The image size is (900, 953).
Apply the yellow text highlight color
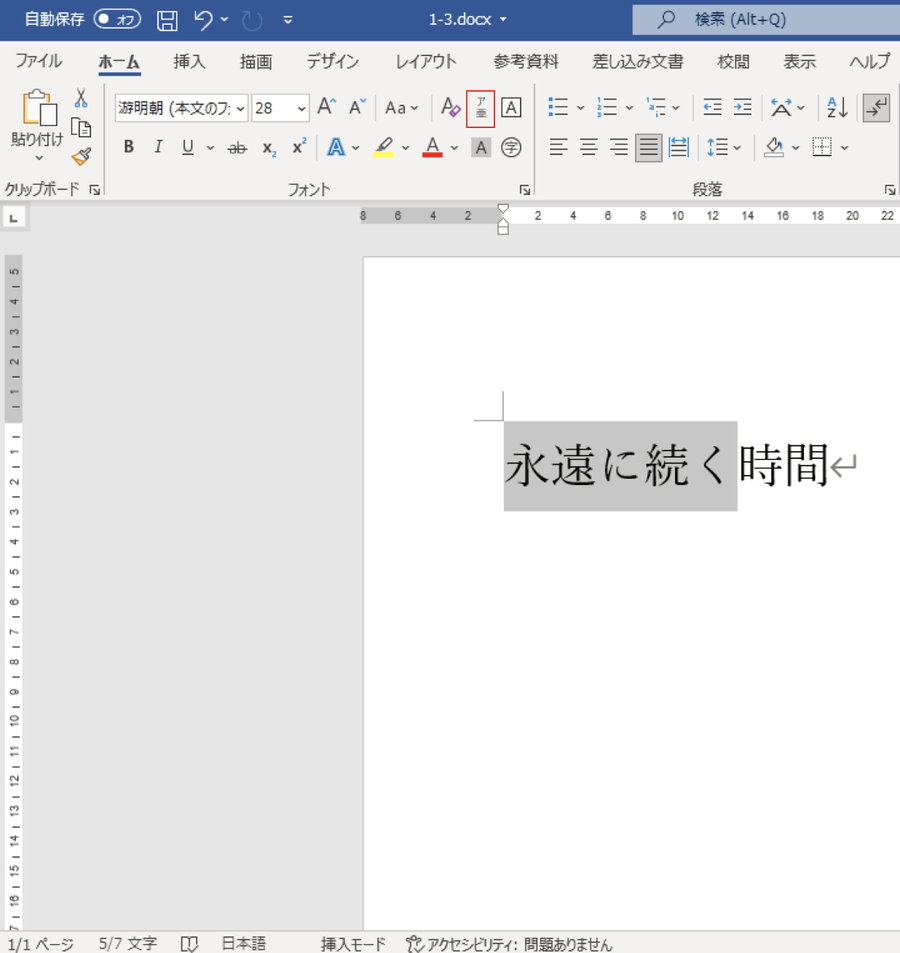click(x=384, y=148)
